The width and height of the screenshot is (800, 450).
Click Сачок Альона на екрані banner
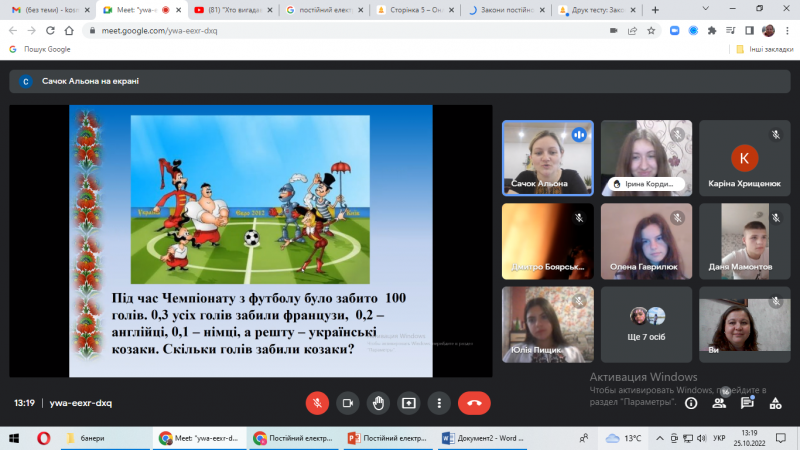click(x=399, y=81)
